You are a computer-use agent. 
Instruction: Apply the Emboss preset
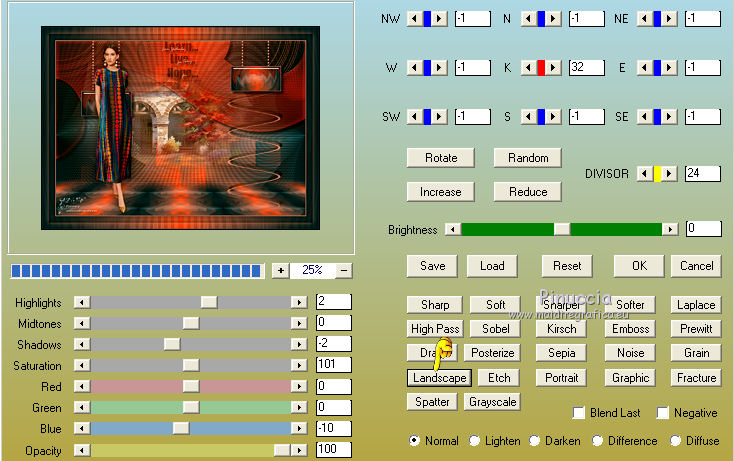[x=631, y=329]
